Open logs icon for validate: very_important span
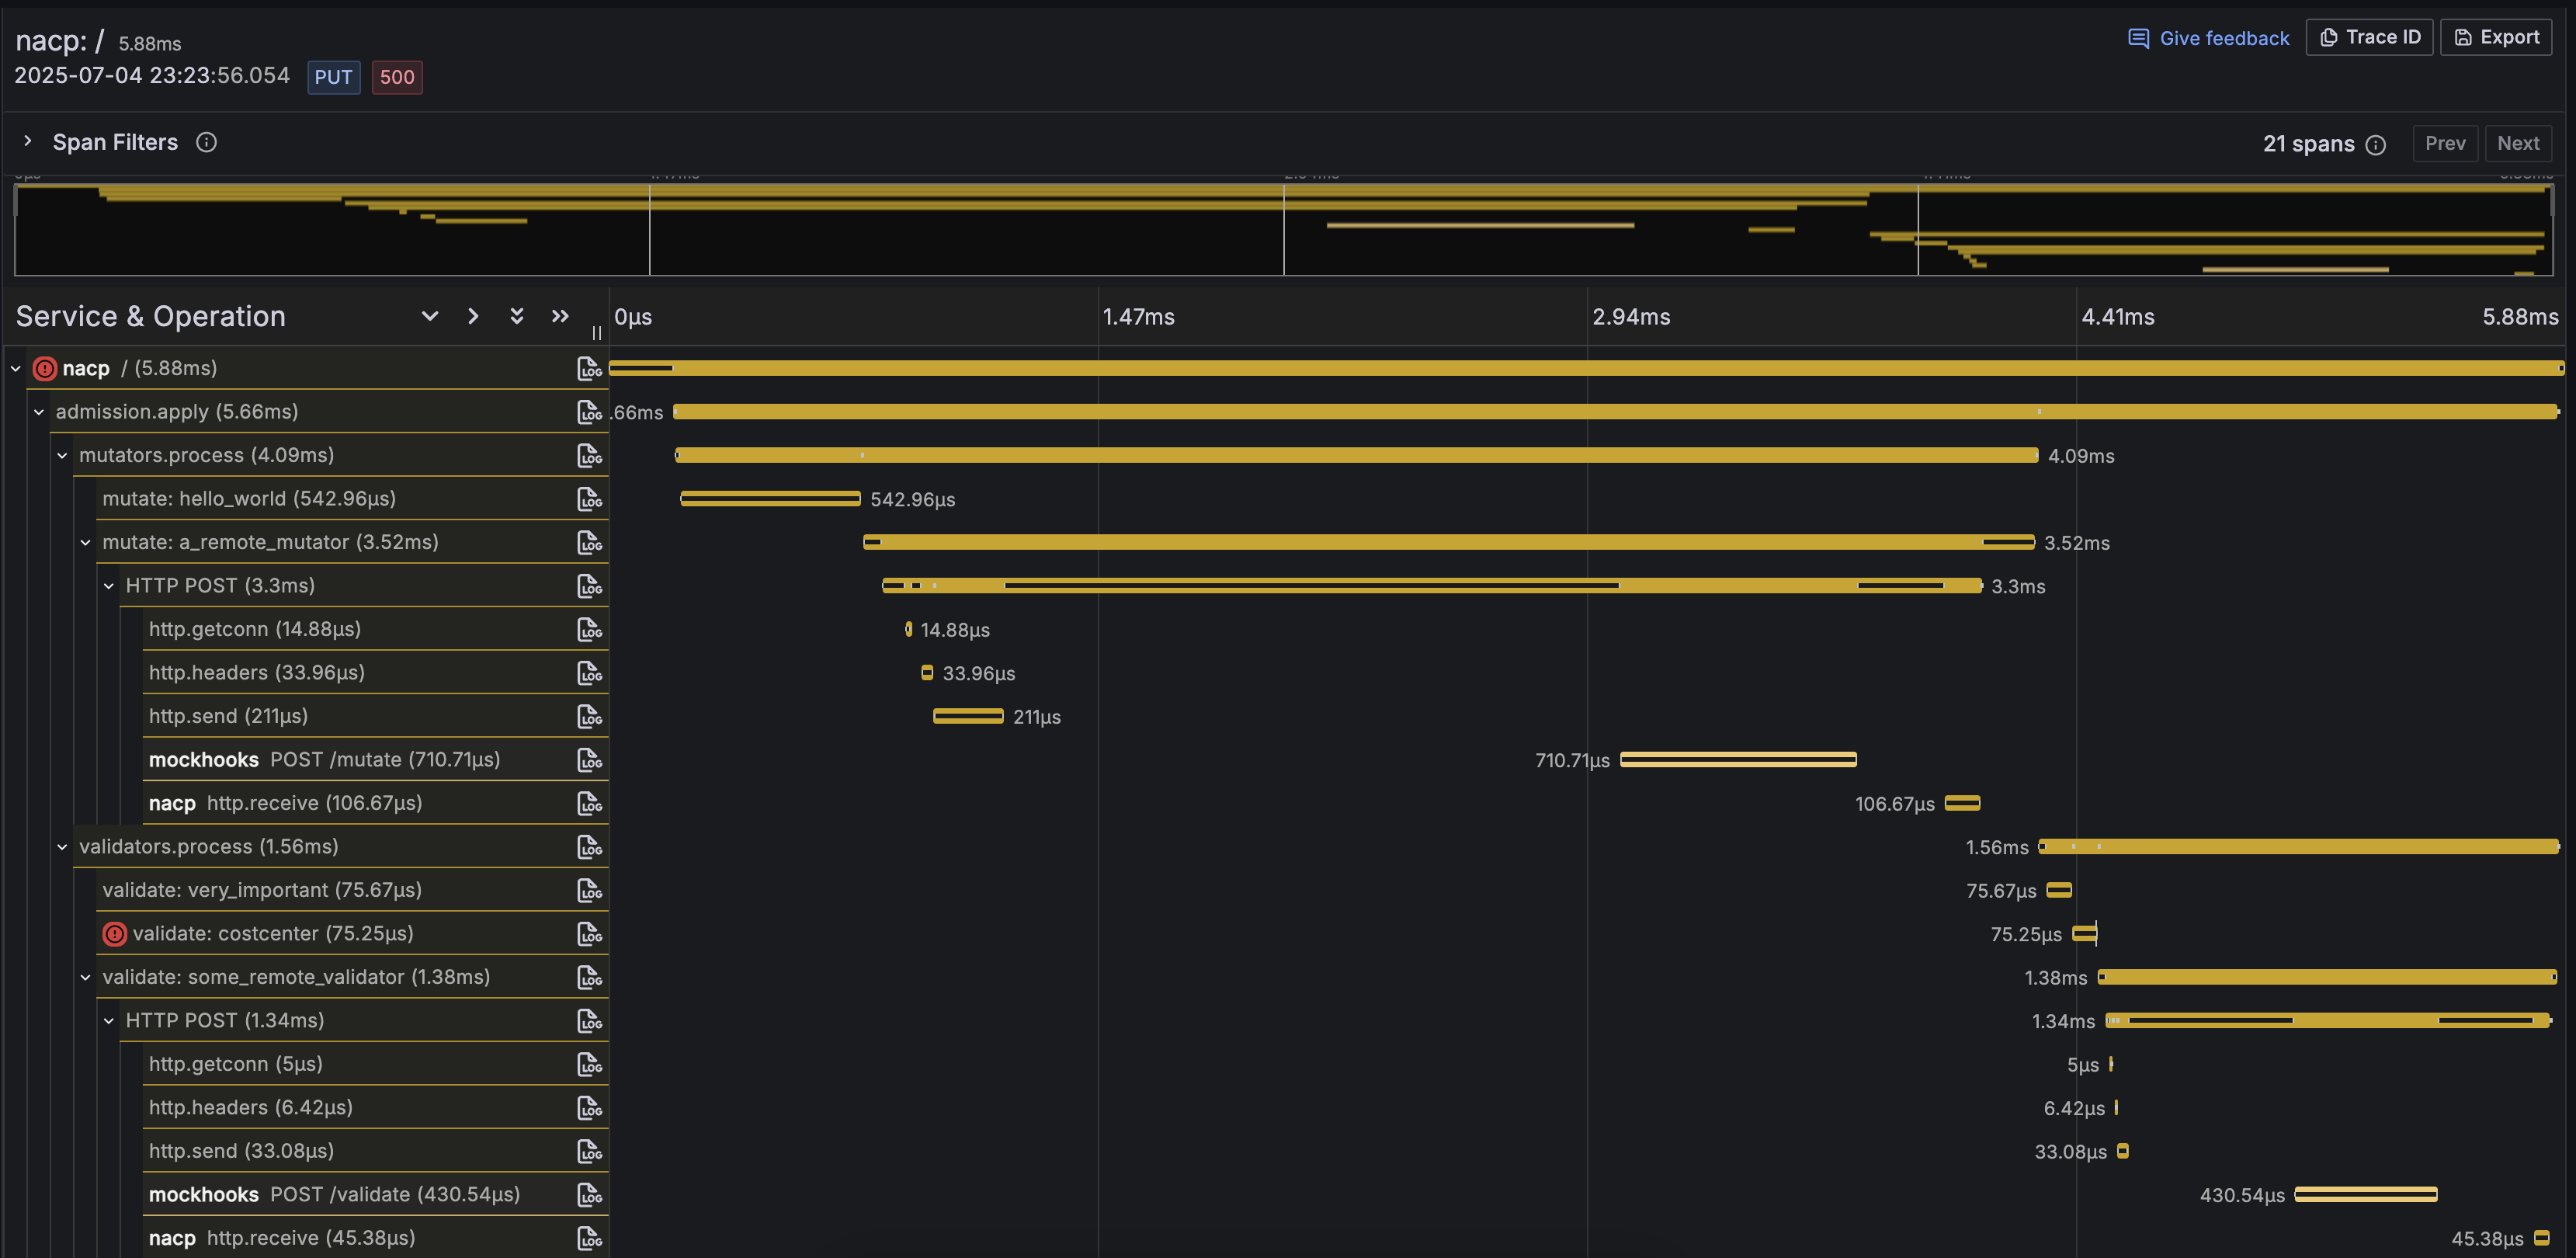 pos(589,890)
